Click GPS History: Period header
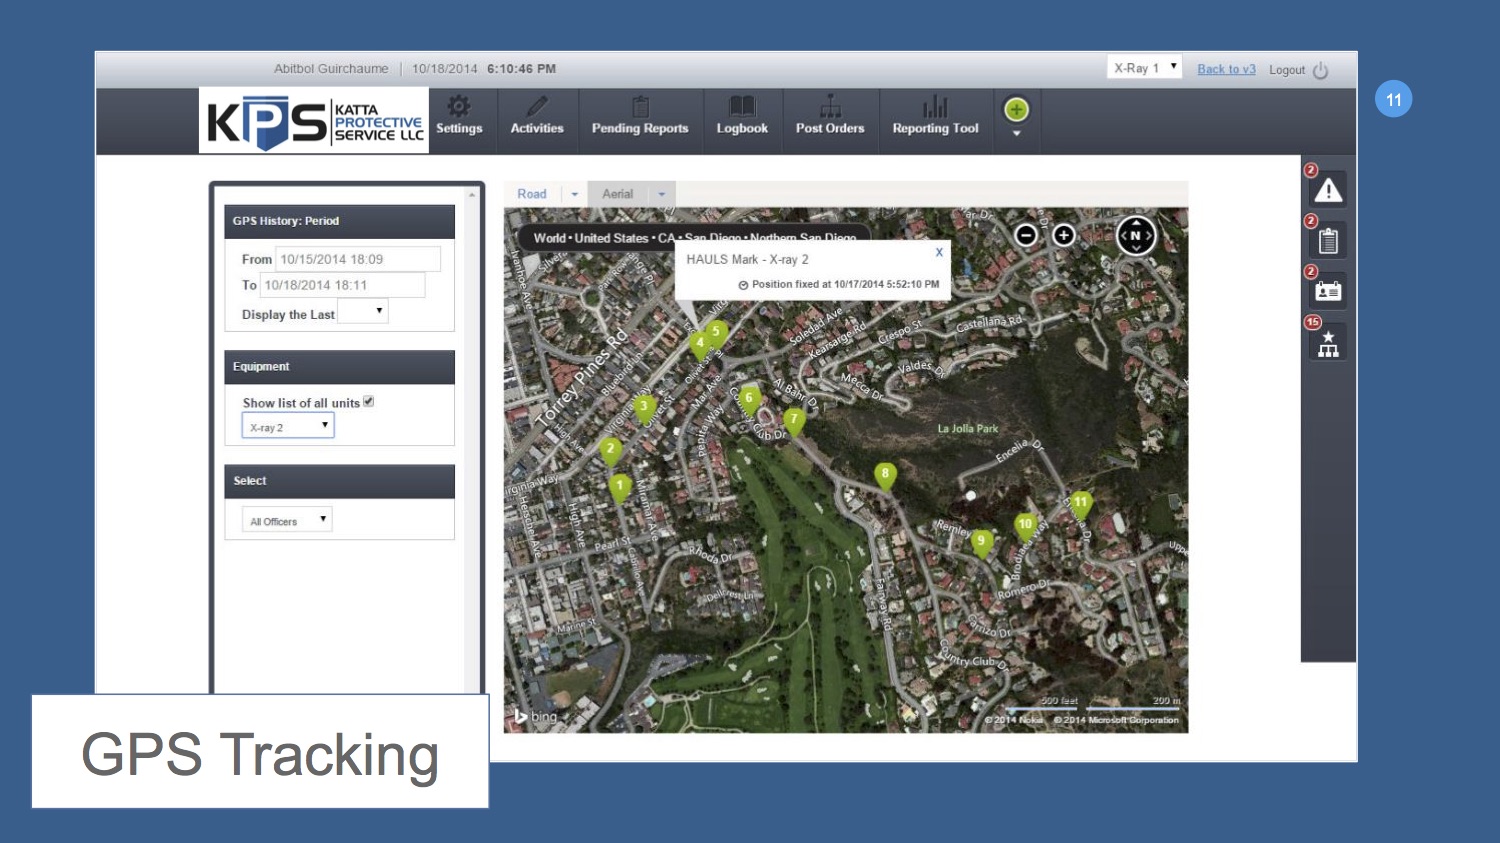The height and width of the screenshot is (843, 1500). tap(339, 221)
